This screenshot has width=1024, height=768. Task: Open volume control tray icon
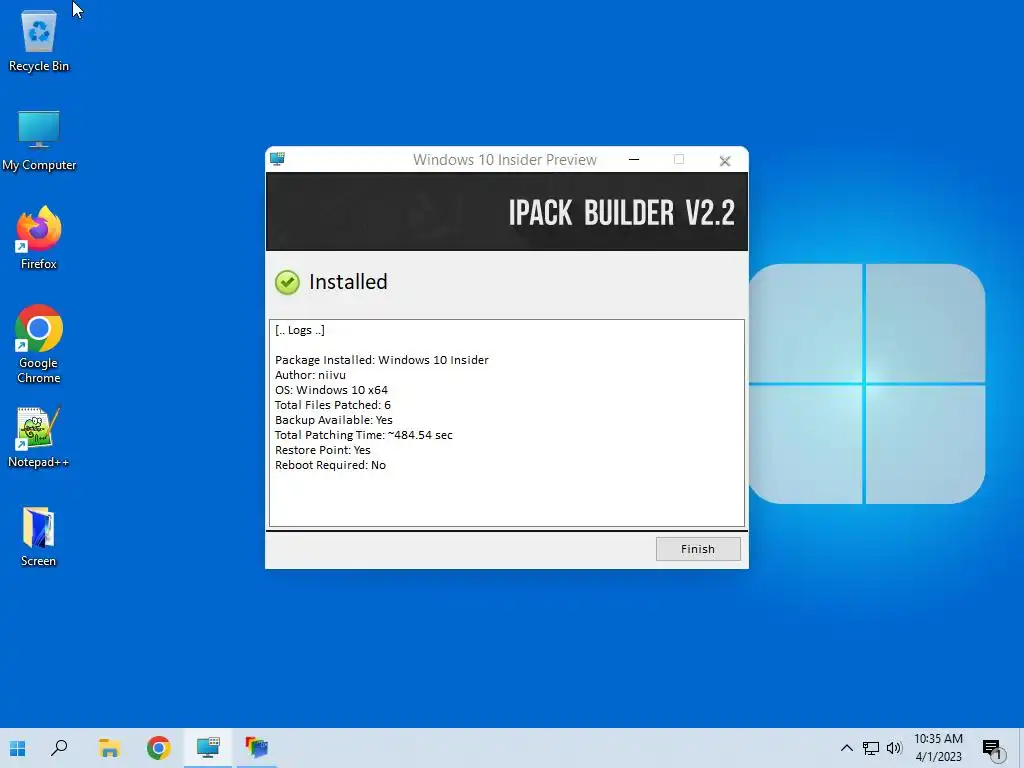point(894,748)
